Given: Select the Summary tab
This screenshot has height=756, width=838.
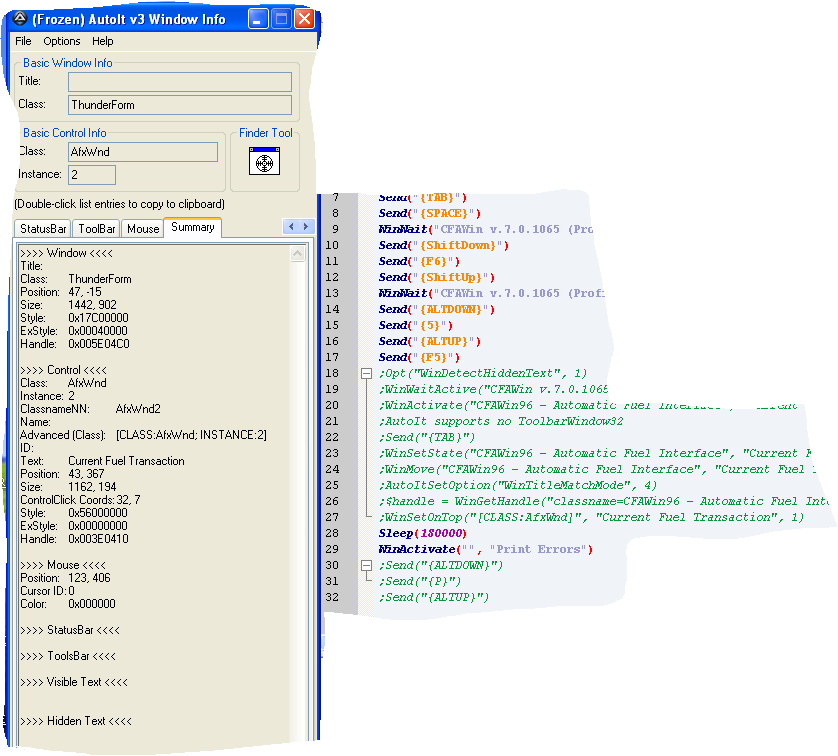Looking at the screenshot, I should coord(192,228).
